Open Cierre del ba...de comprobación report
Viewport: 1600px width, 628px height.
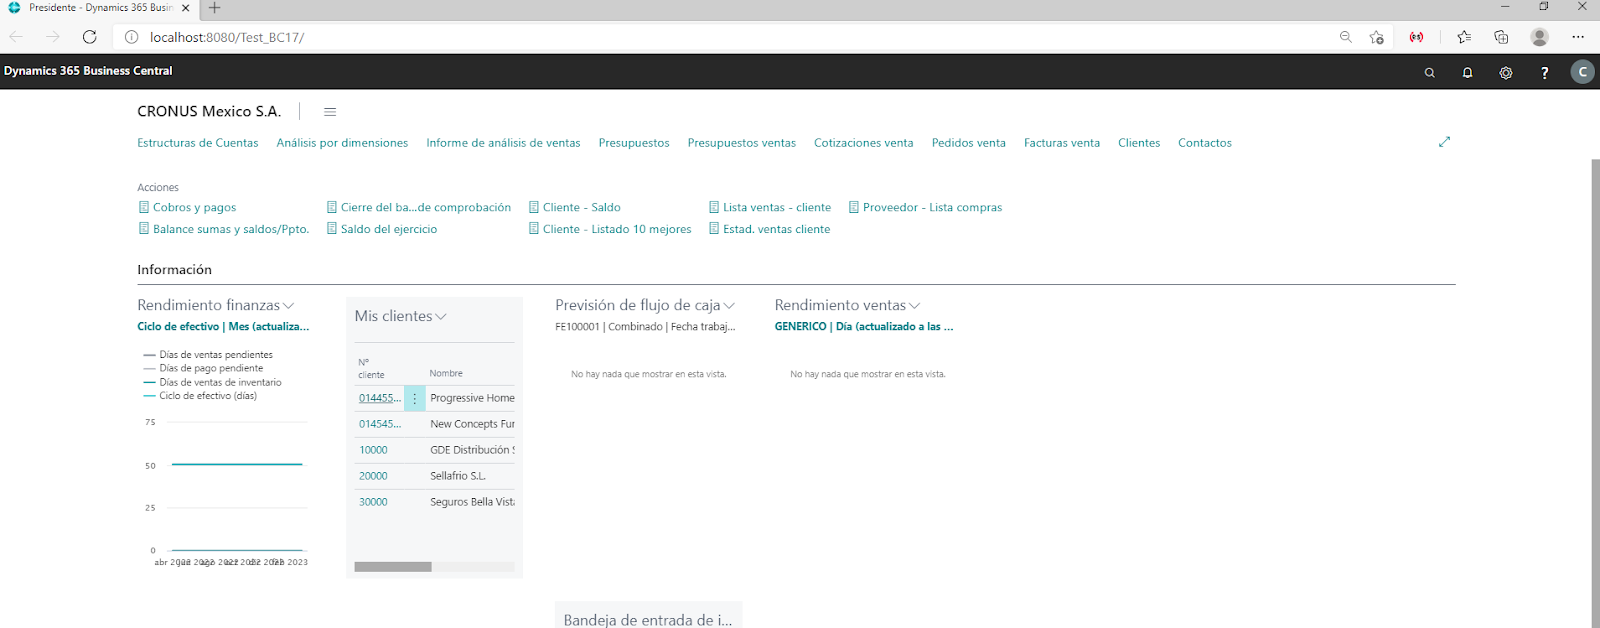pos(418,207)
